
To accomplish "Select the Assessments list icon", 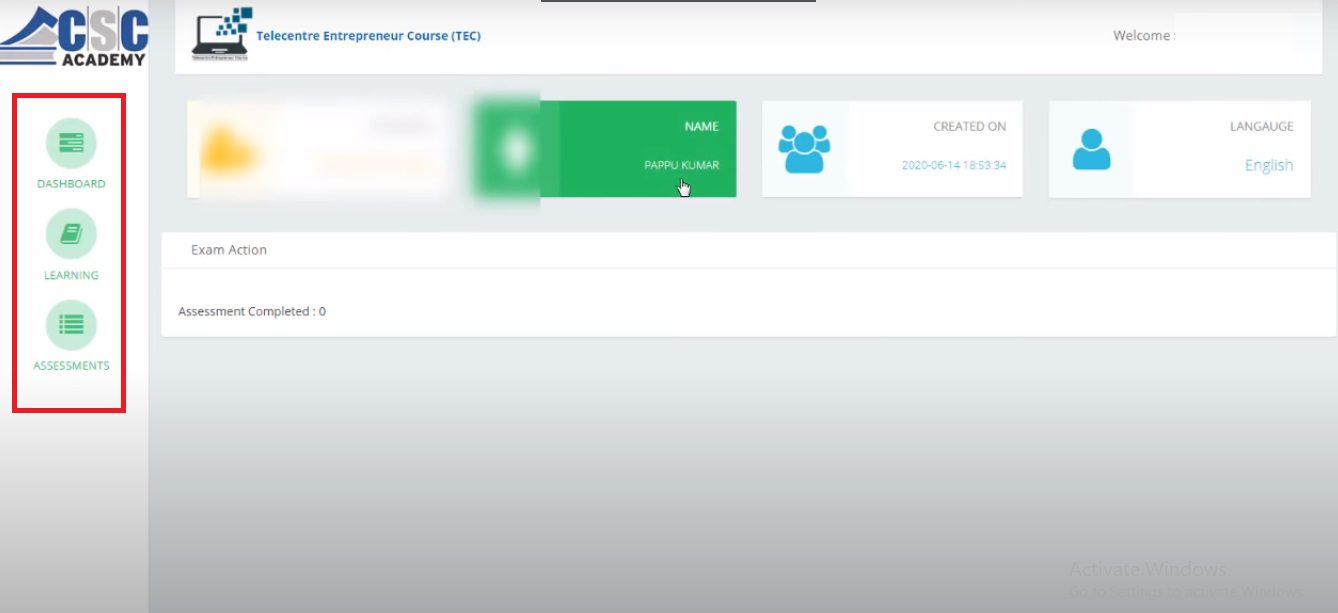I will [x=70, y=324].
